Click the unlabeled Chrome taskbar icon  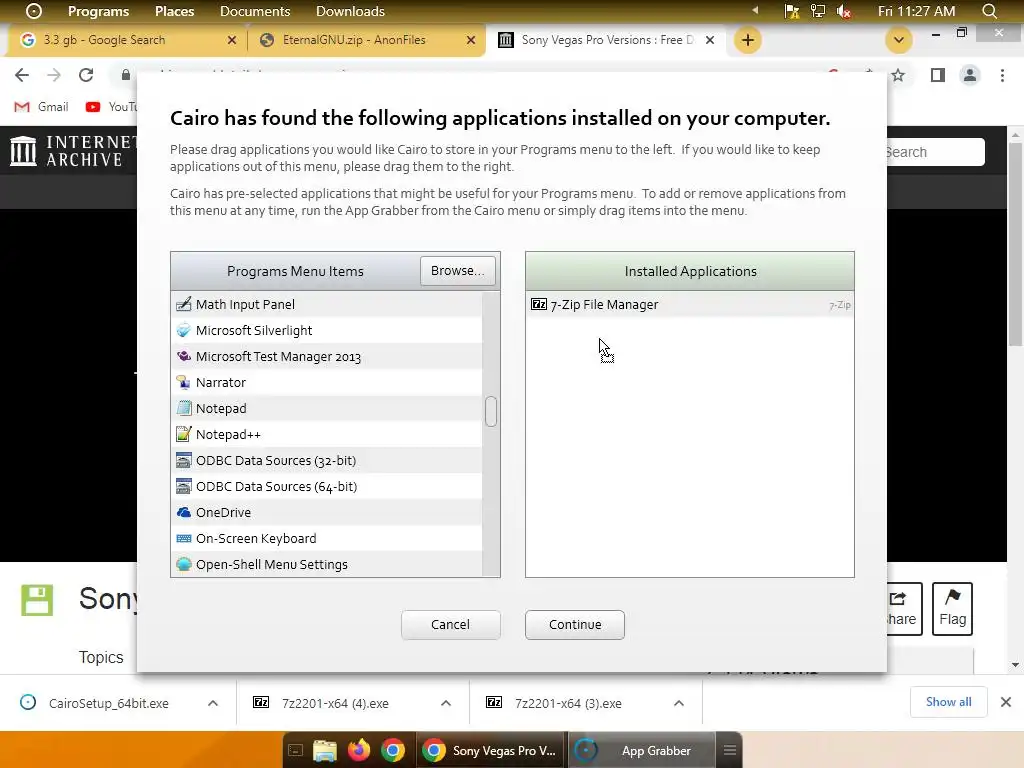(x=392, y=750)
